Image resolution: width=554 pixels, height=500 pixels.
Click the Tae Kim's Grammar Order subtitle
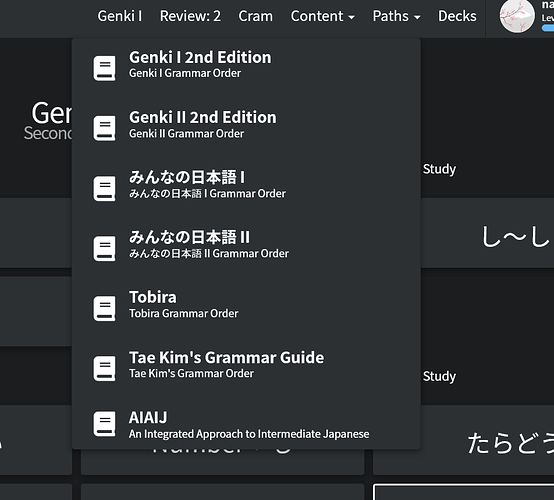(191, 373)
